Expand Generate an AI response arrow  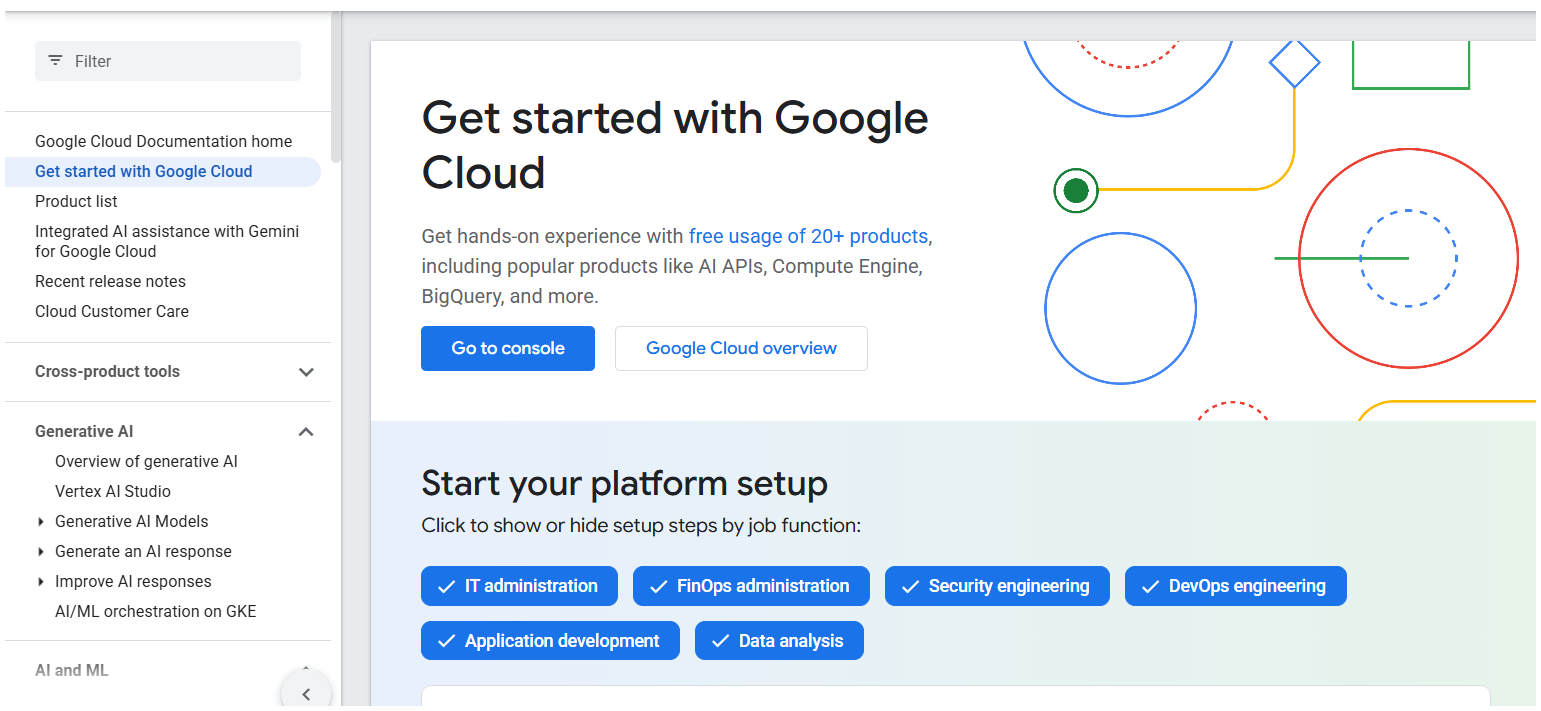coord(41,551)
